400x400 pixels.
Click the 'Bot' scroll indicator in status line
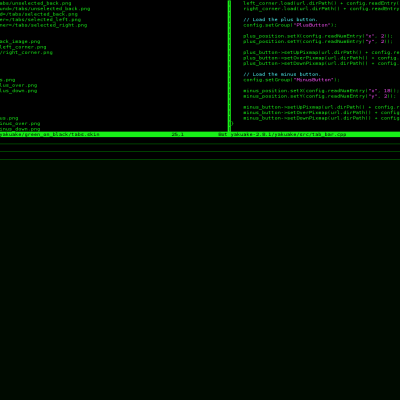coord(223,134)
